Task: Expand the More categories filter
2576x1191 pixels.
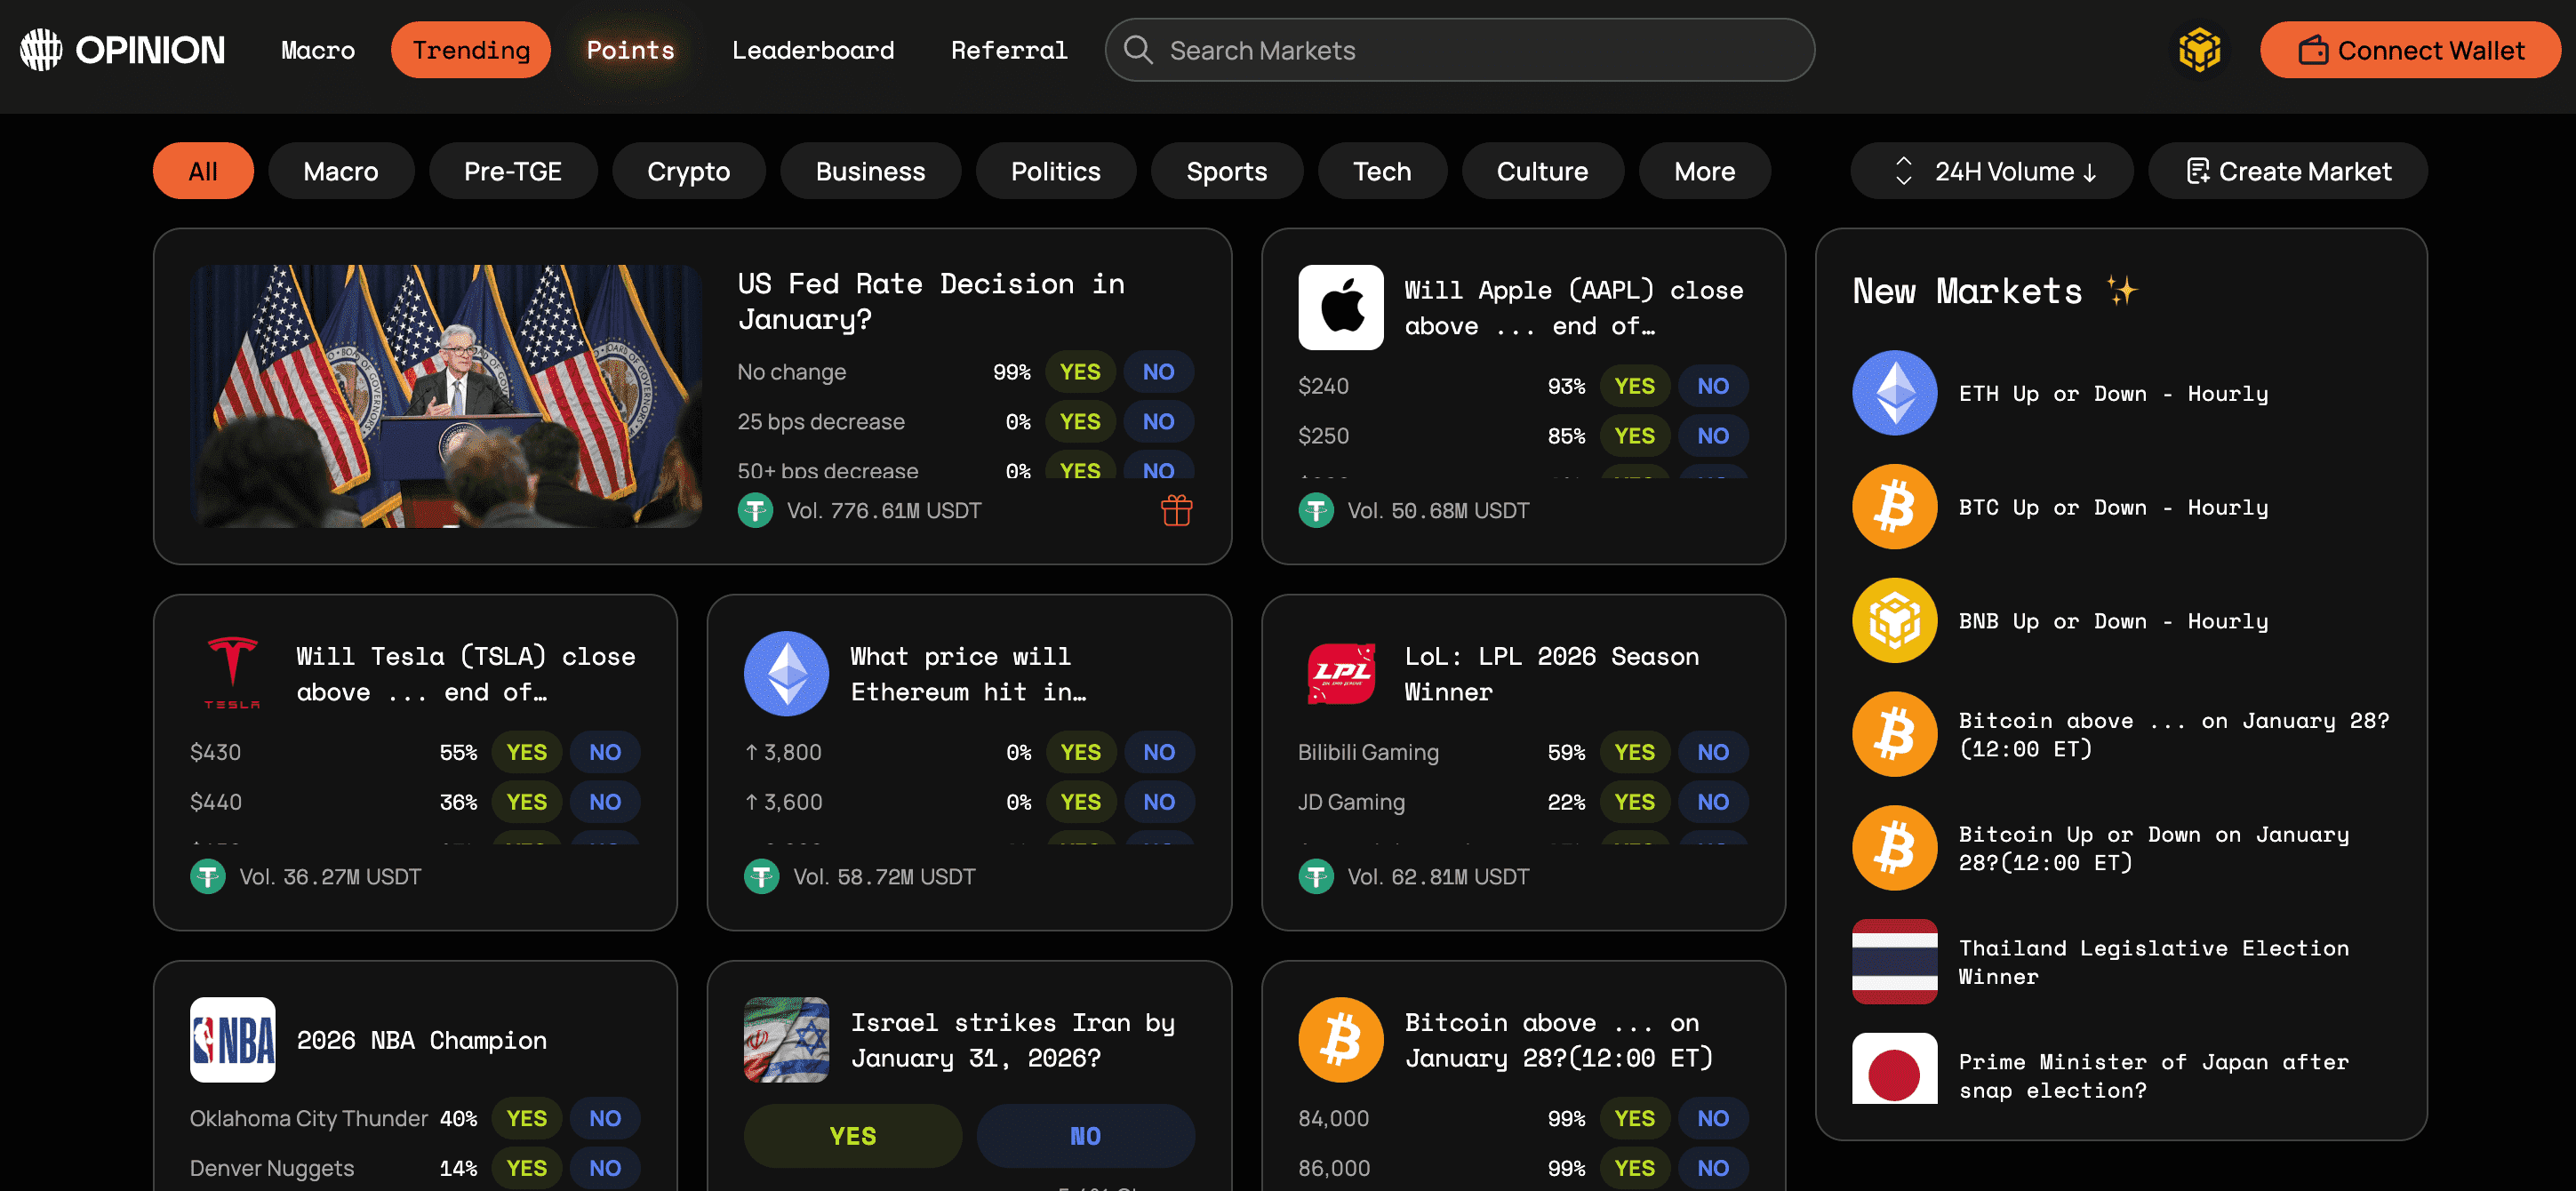Action: 1703,171
